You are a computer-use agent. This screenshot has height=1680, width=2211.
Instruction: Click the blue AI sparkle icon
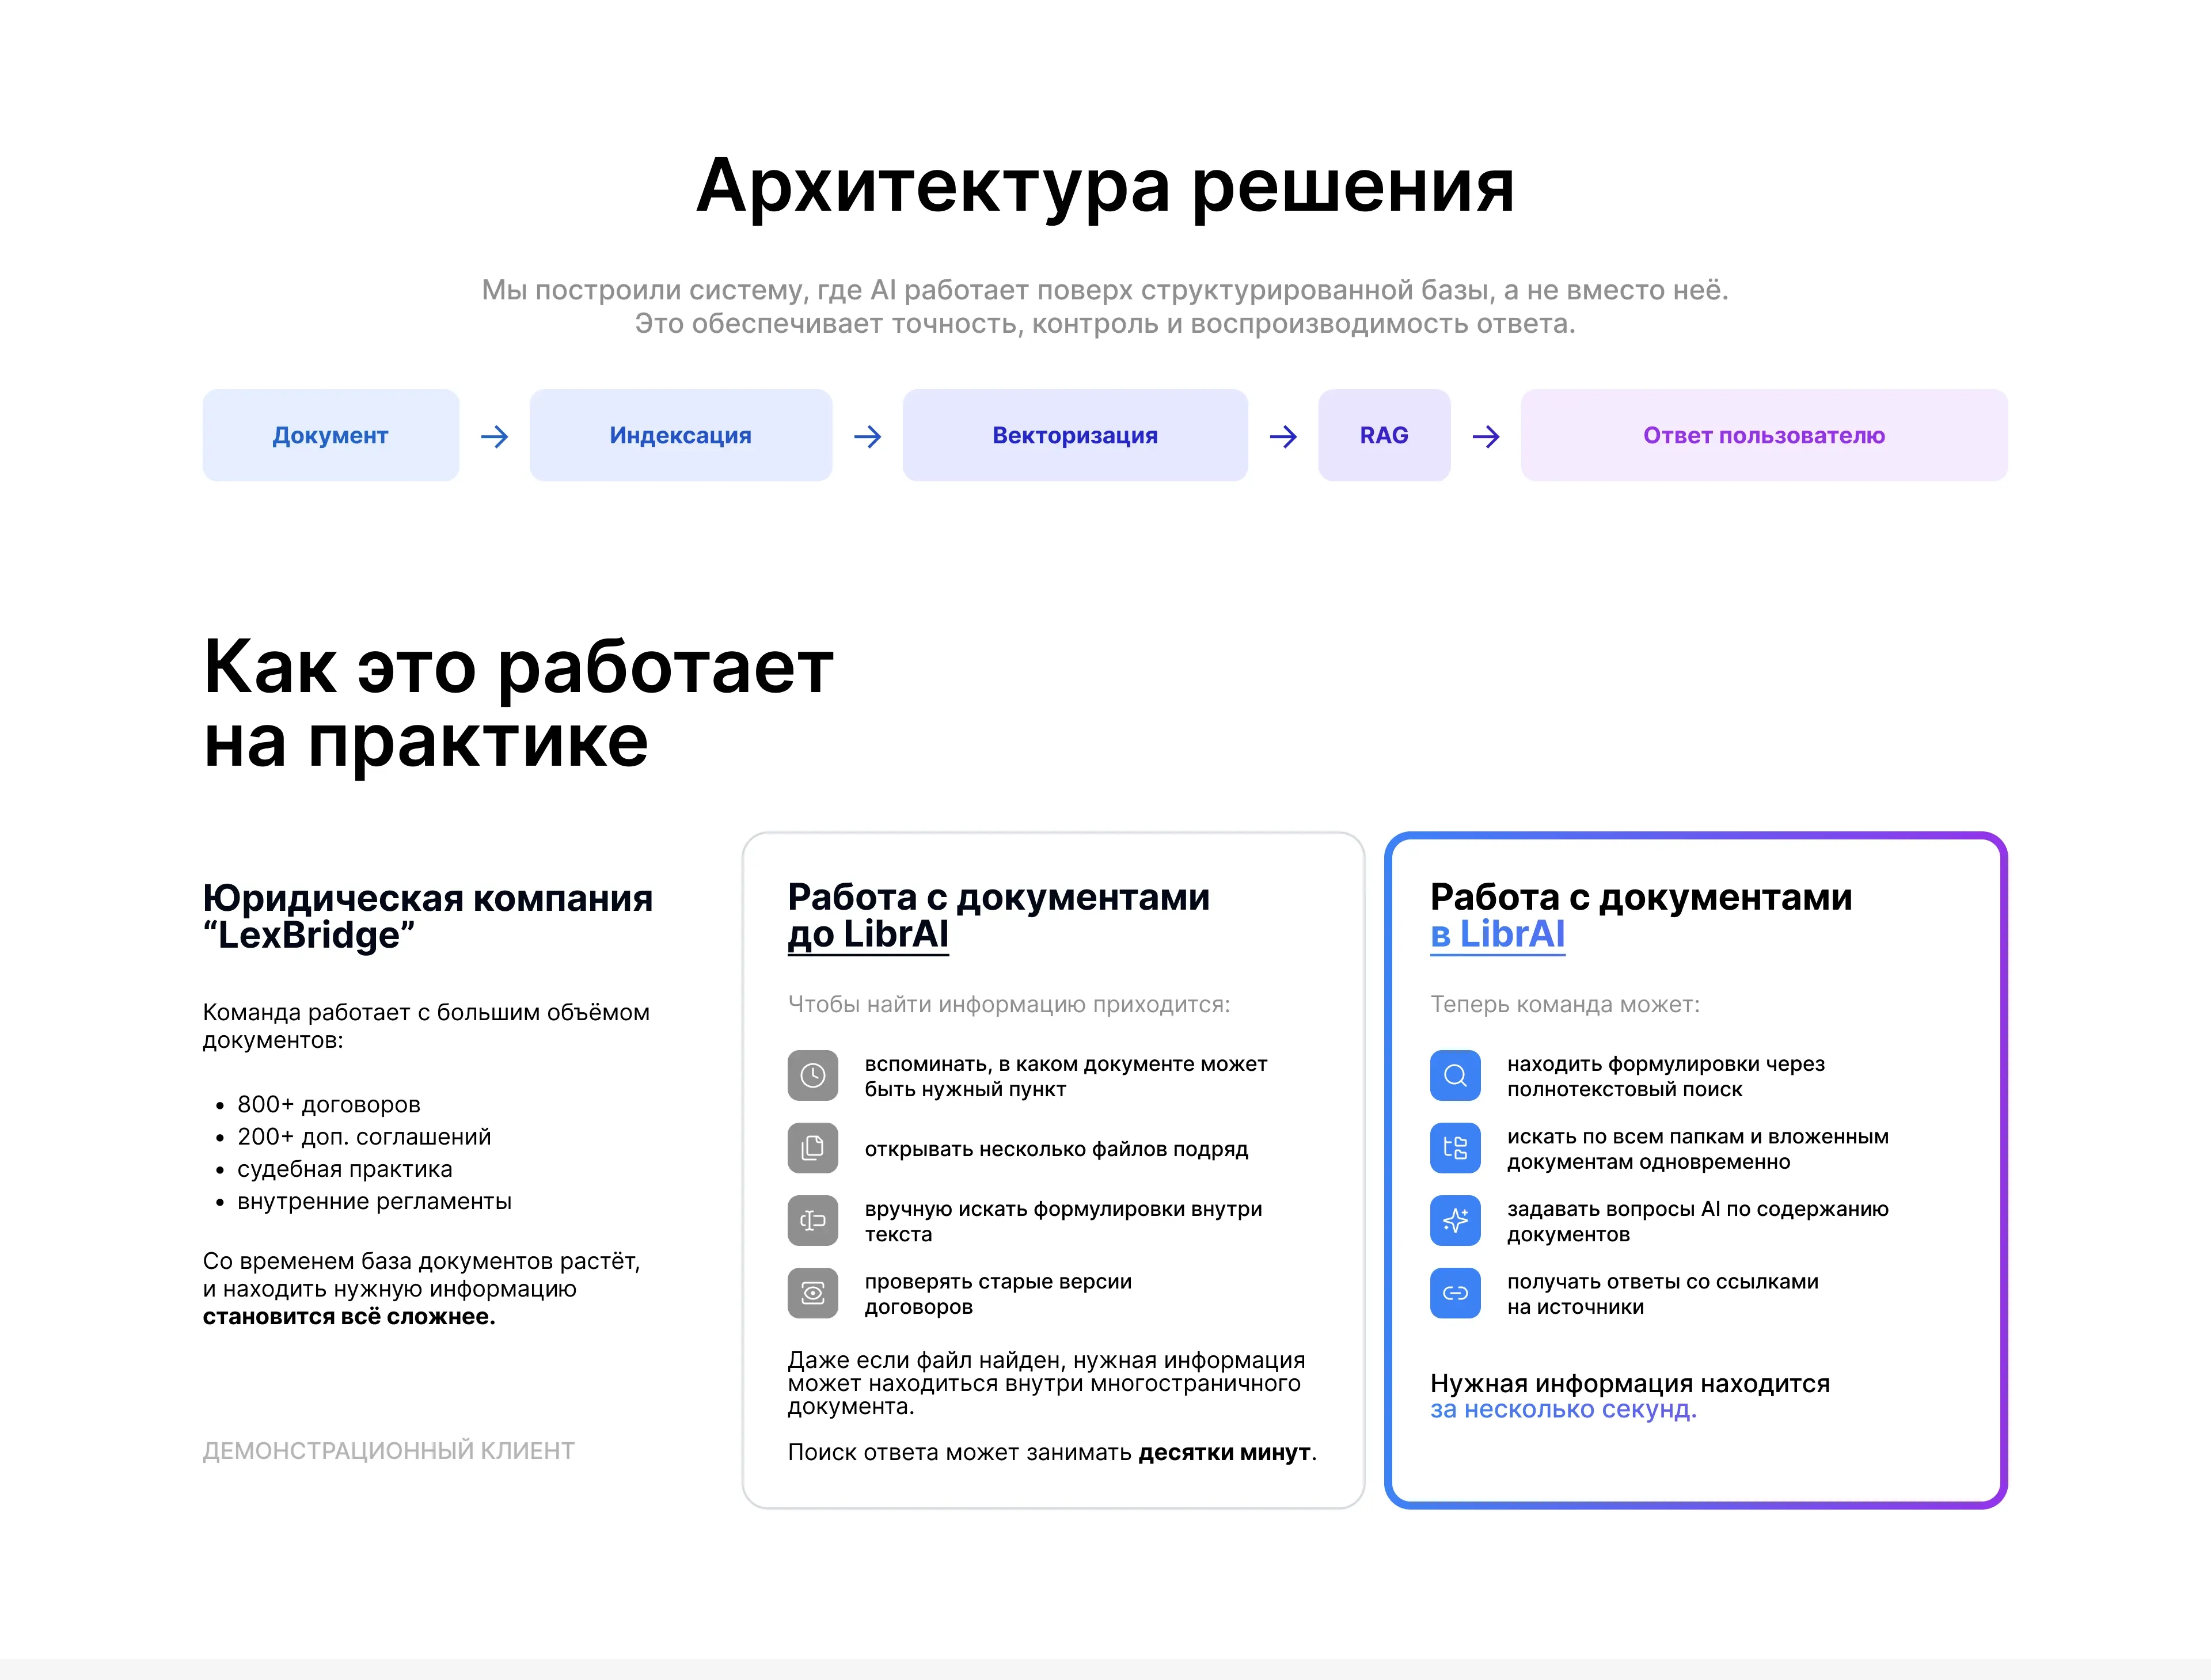coord(1455,1220)
